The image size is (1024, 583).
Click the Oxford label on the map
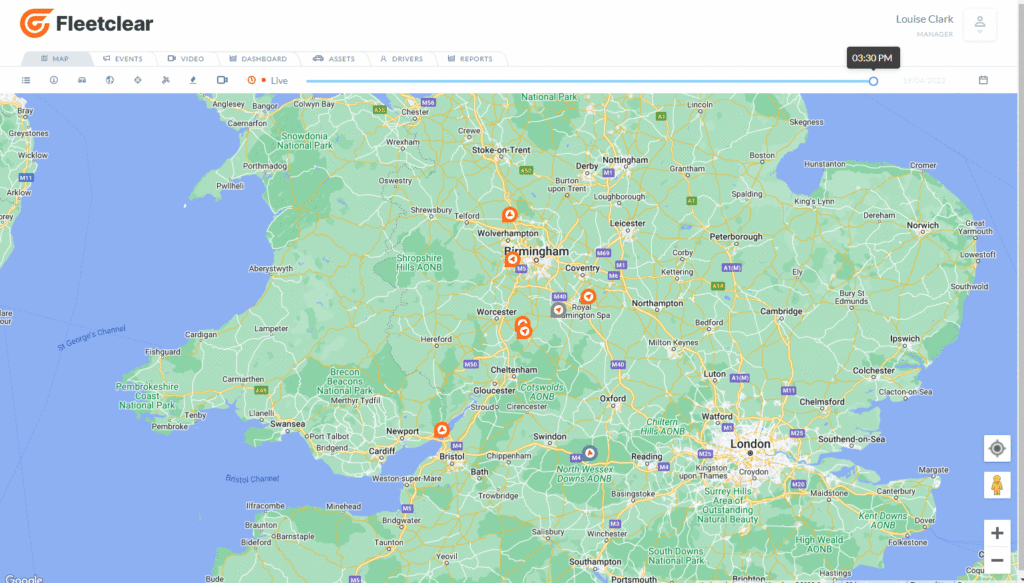pyautogui.click(x=613, y=398)
